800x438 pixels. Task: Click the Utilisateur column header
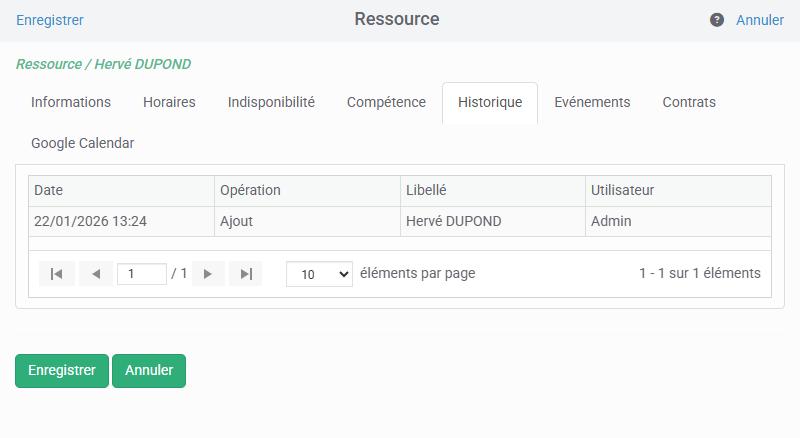click(x=679, y=190)
